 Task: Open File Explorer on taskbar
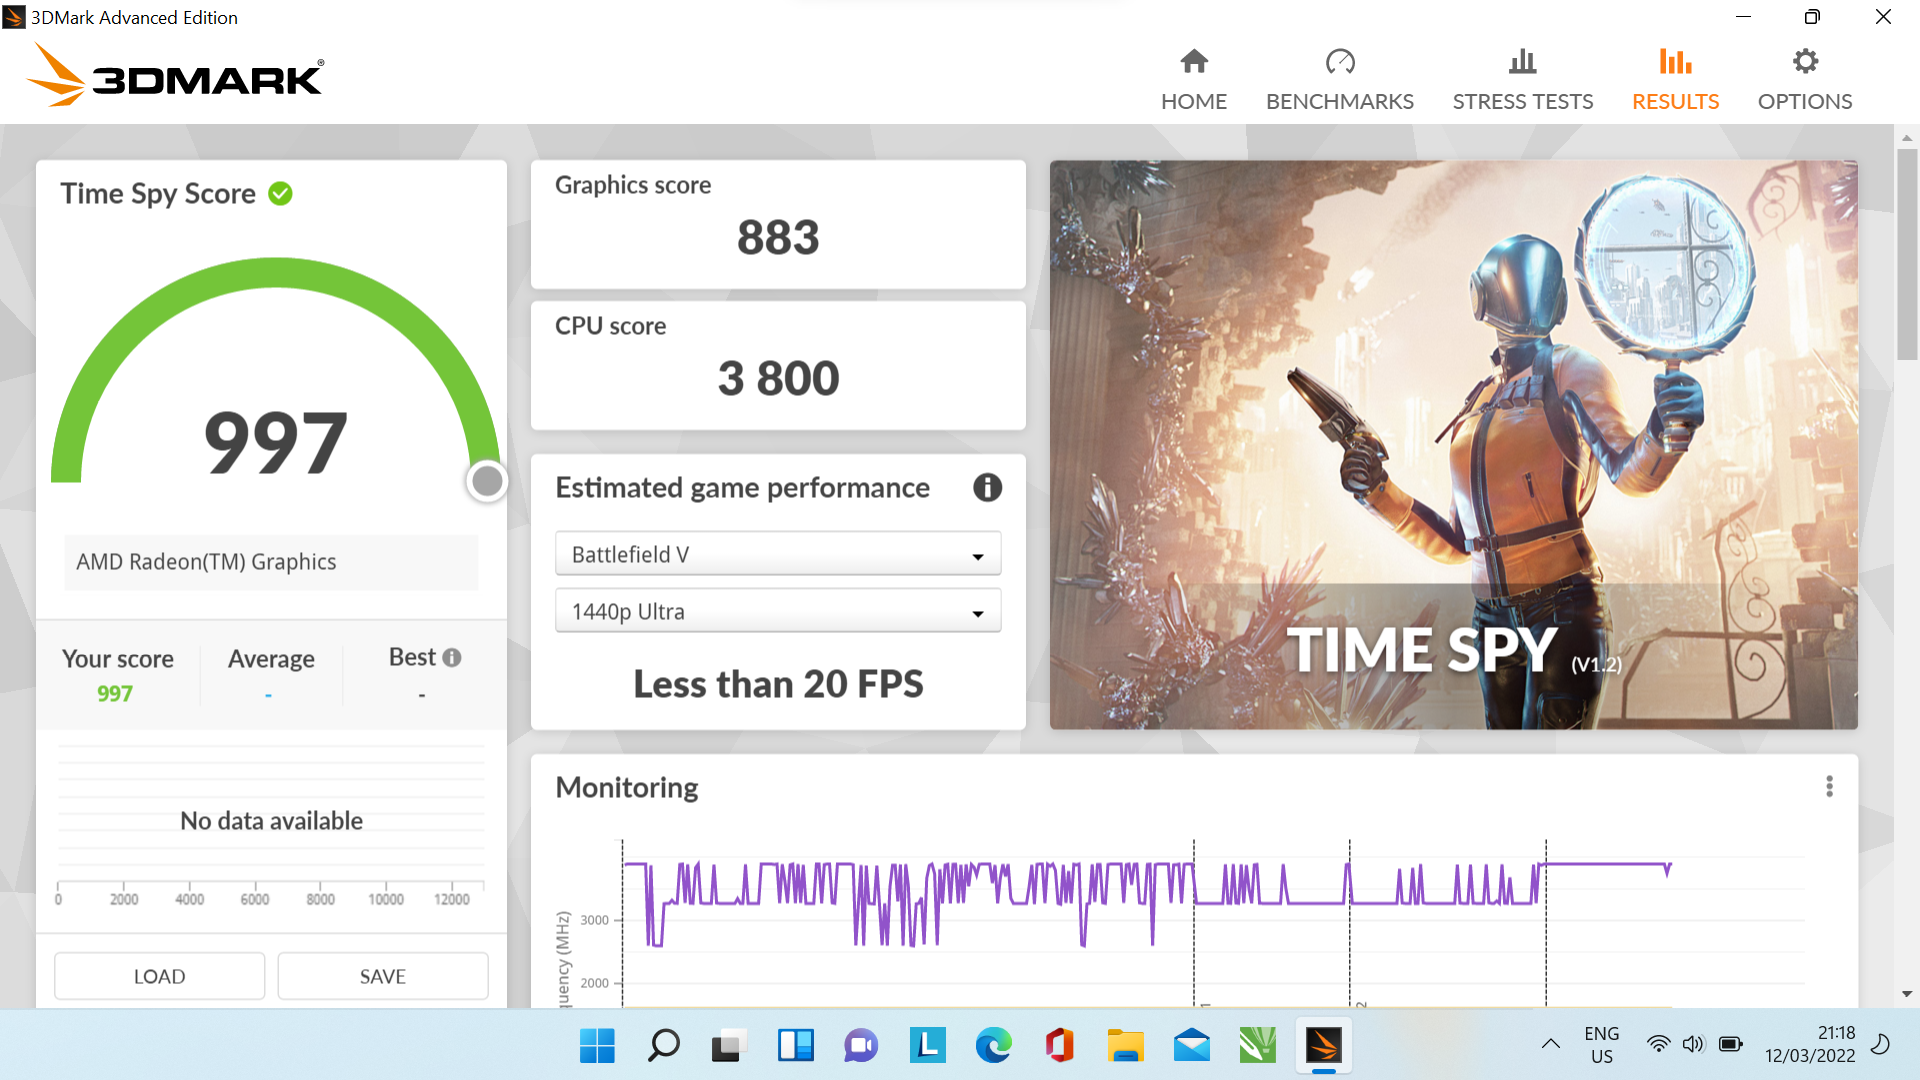point(1125,1046)
